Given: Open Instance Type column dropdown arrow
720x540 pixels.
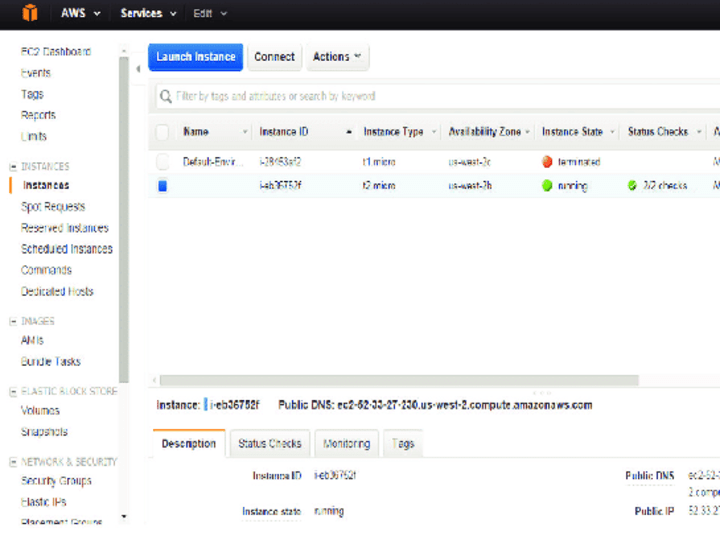Looking at the screenshot, I should click(x=434, y=132).
